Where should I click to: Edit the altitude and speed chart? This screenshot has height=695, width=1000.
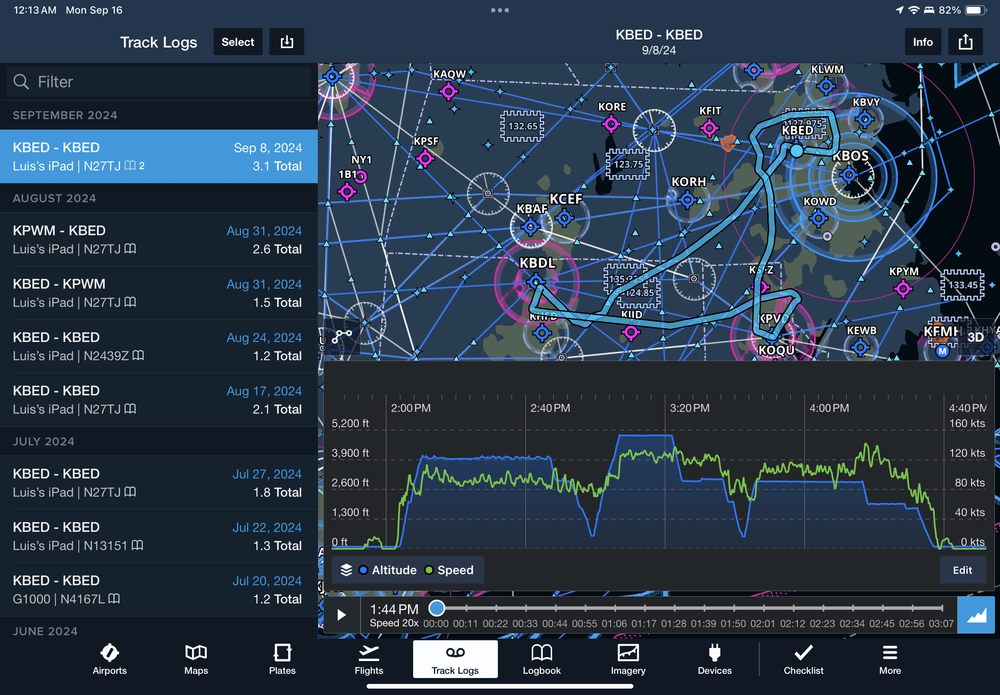962,569
